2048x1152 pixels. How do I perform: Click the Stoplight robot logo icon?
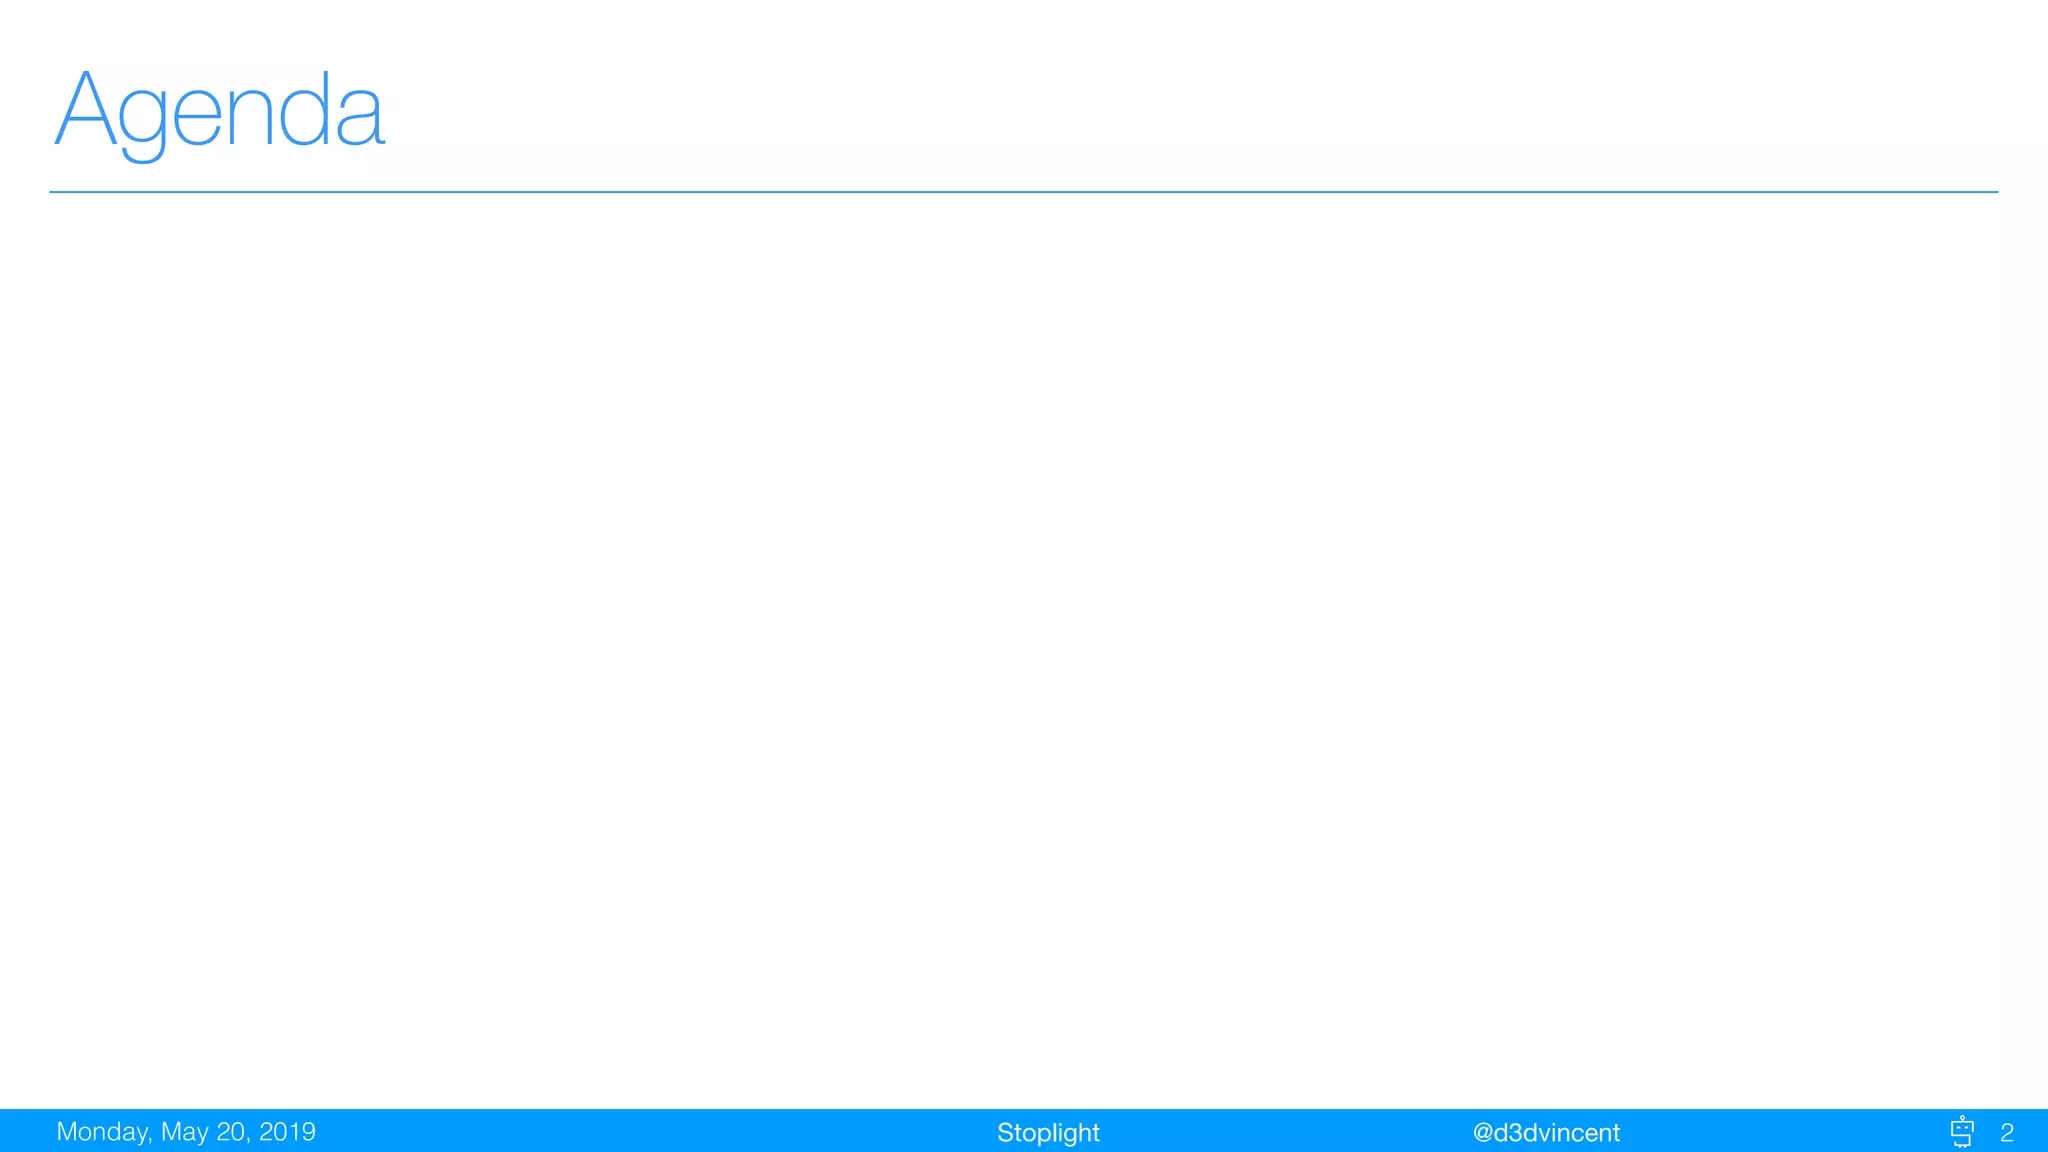click(1962, 1132)
